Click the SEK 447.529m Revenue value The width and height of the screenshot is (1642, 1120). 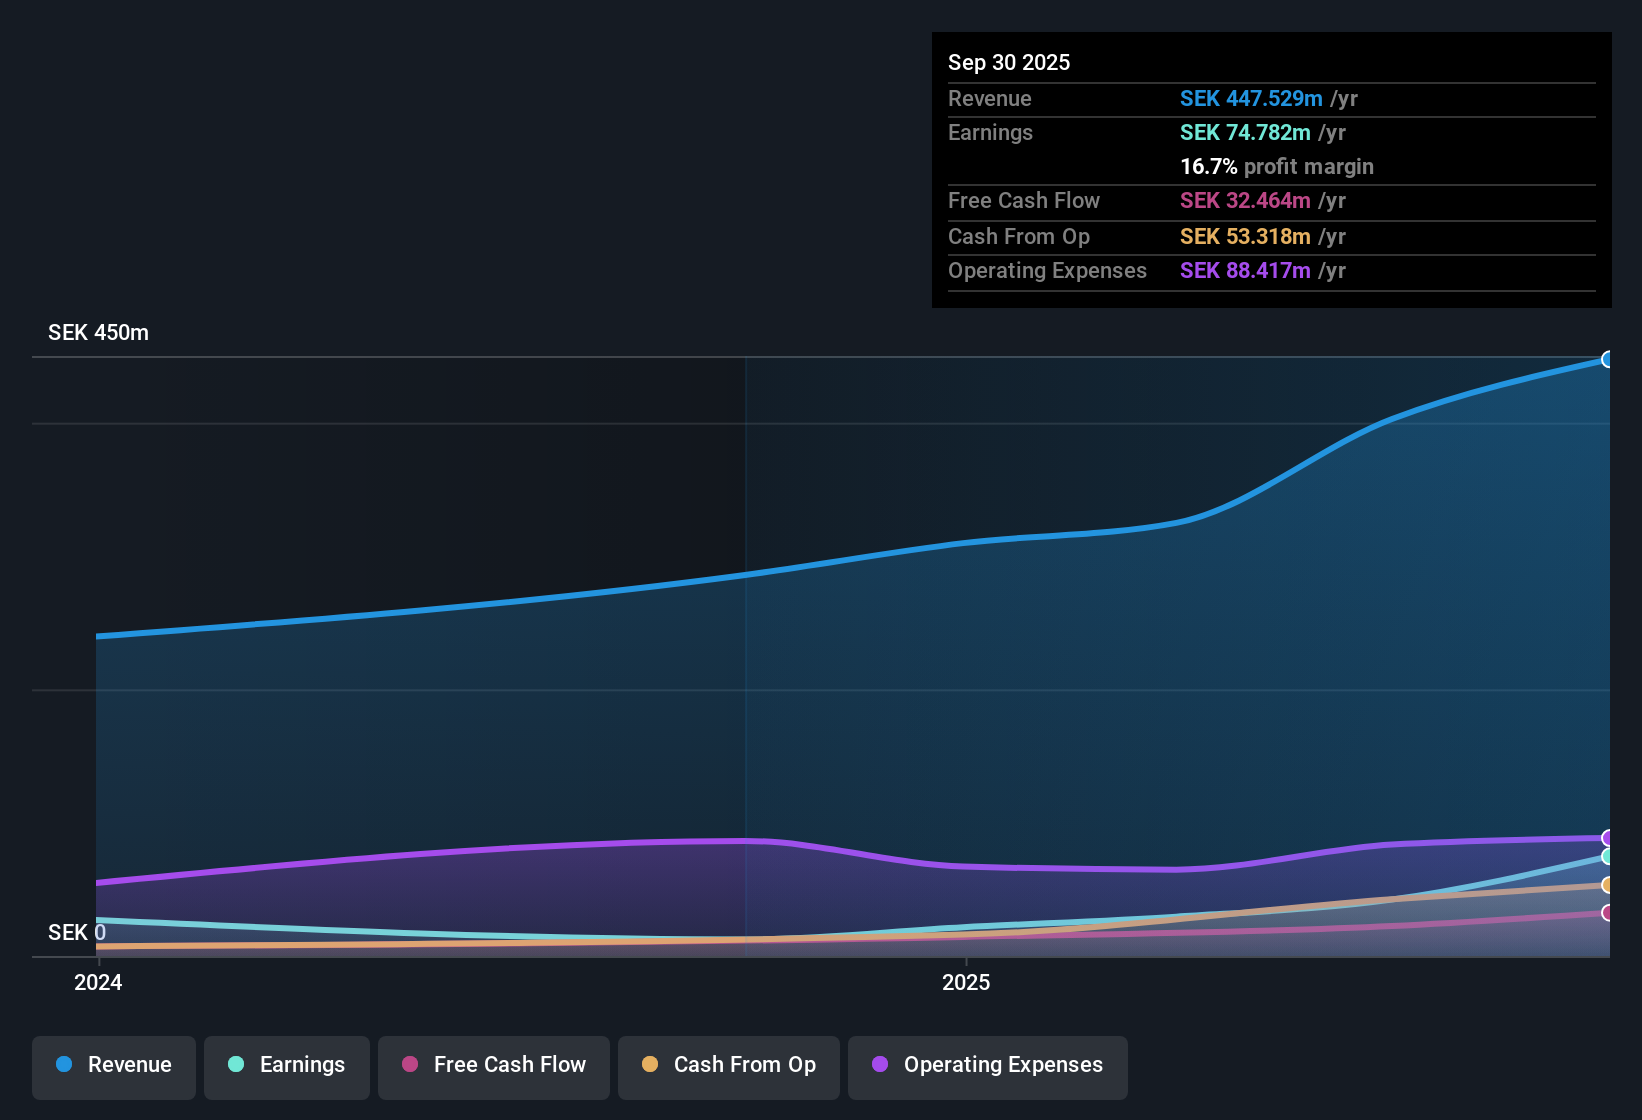tap(1249, 98)
